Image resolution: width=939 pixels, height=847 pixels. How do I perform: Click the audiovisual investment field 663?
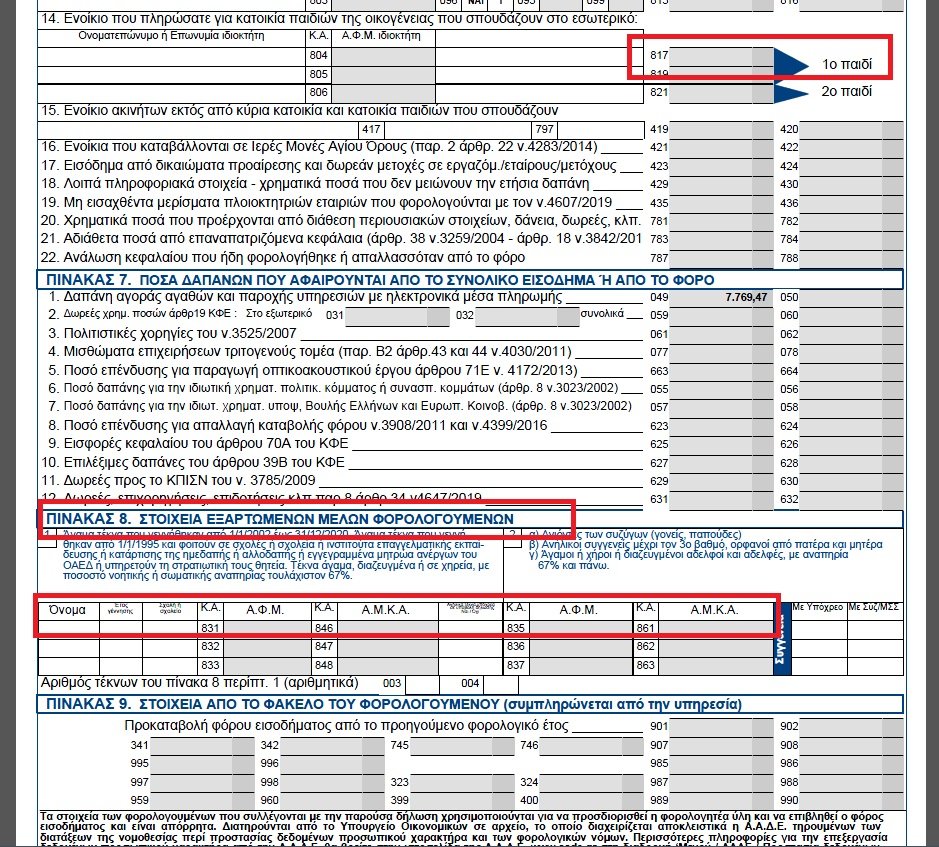[x=721, y=371]
